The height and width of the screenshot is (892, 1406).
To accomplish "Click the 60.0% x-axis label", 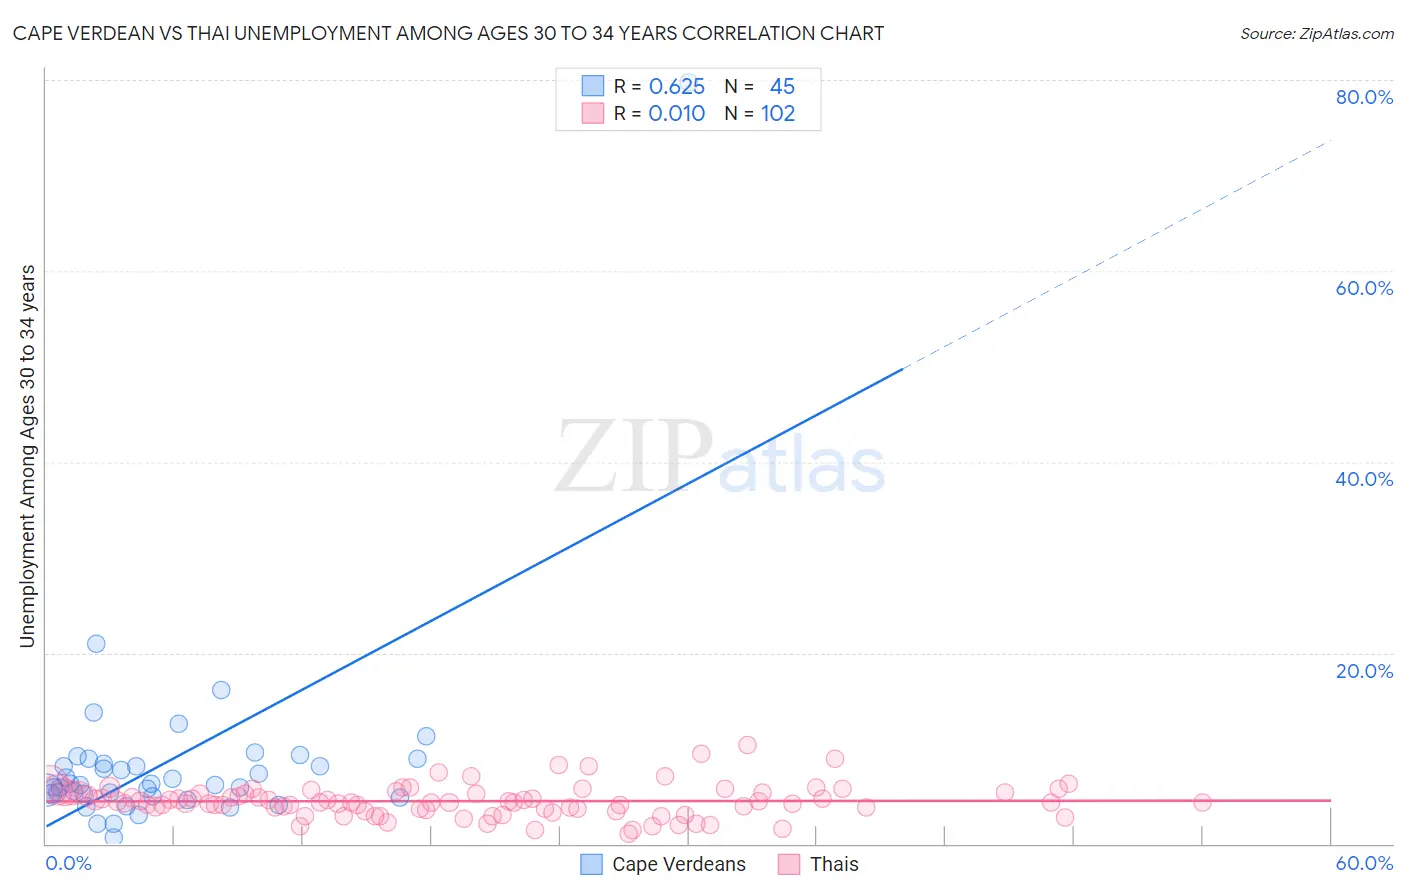I will [1364, 863].
